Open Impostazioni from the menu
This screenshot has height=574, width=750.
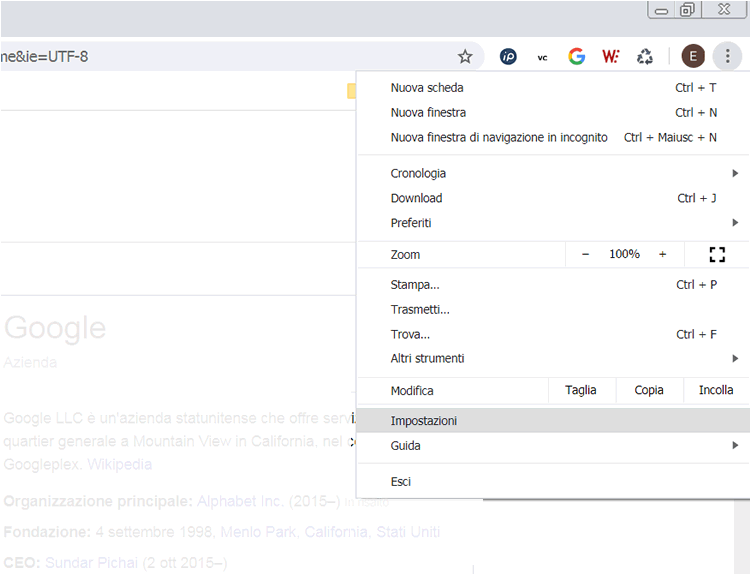pos(553,421)
